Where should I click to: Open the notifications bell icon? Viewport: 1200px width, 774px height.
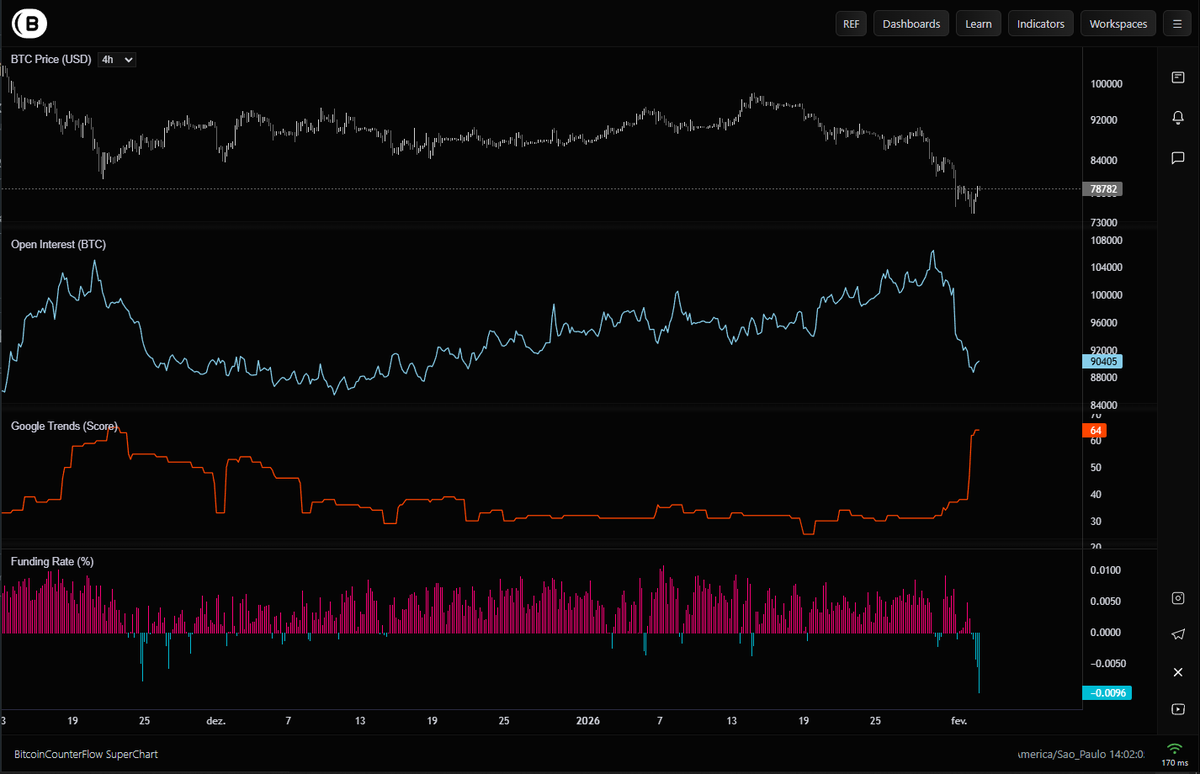point(1178,118)
